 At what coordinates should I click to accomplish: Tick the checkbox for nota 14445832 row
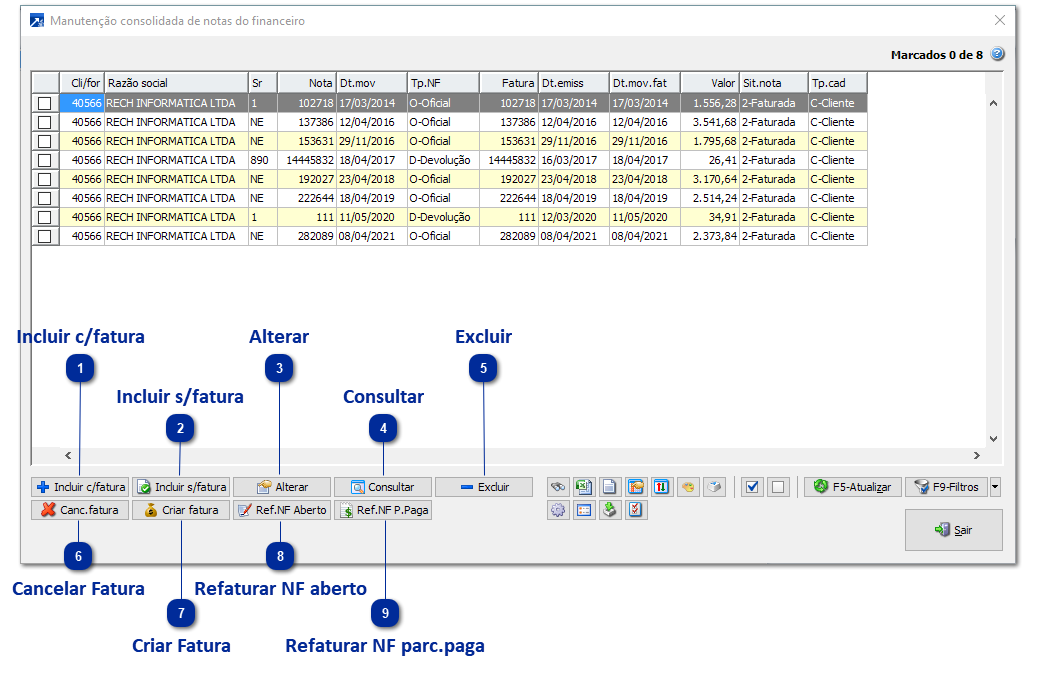click(x=45, y=160)
